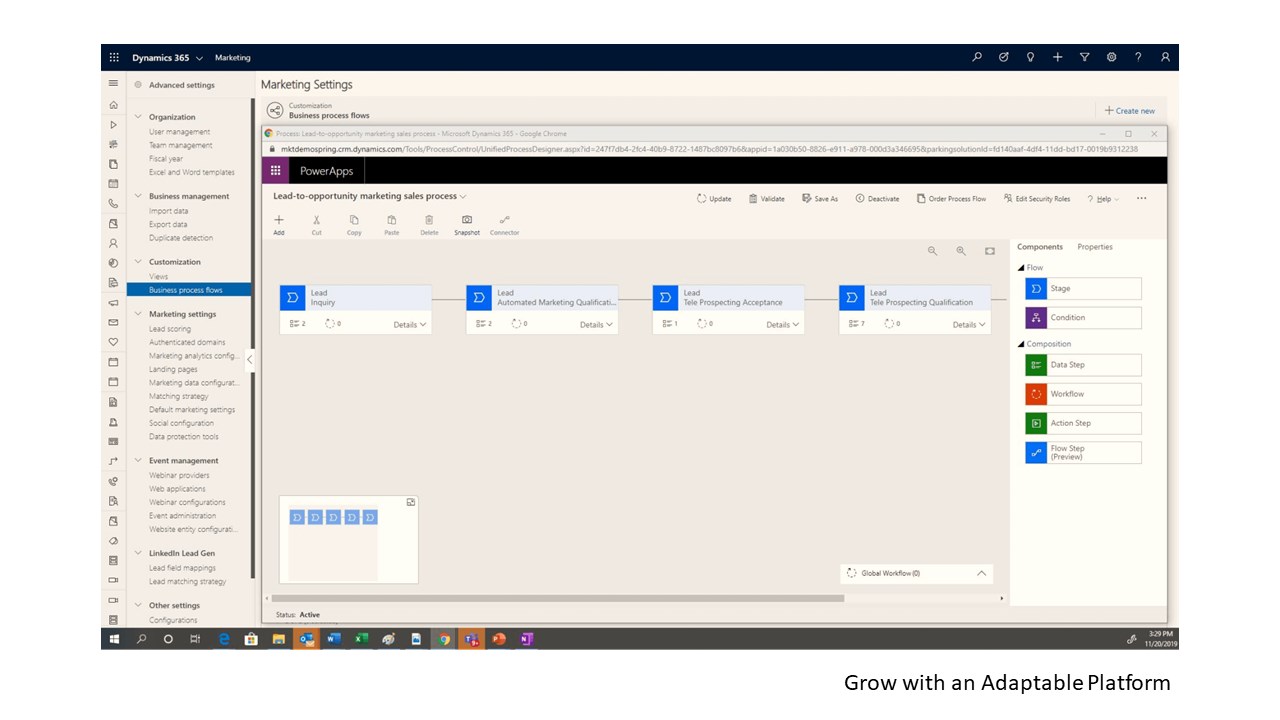Click the Create new button
The width and height of the screenshot is (1280, 720).
(x=1129, y=111)
